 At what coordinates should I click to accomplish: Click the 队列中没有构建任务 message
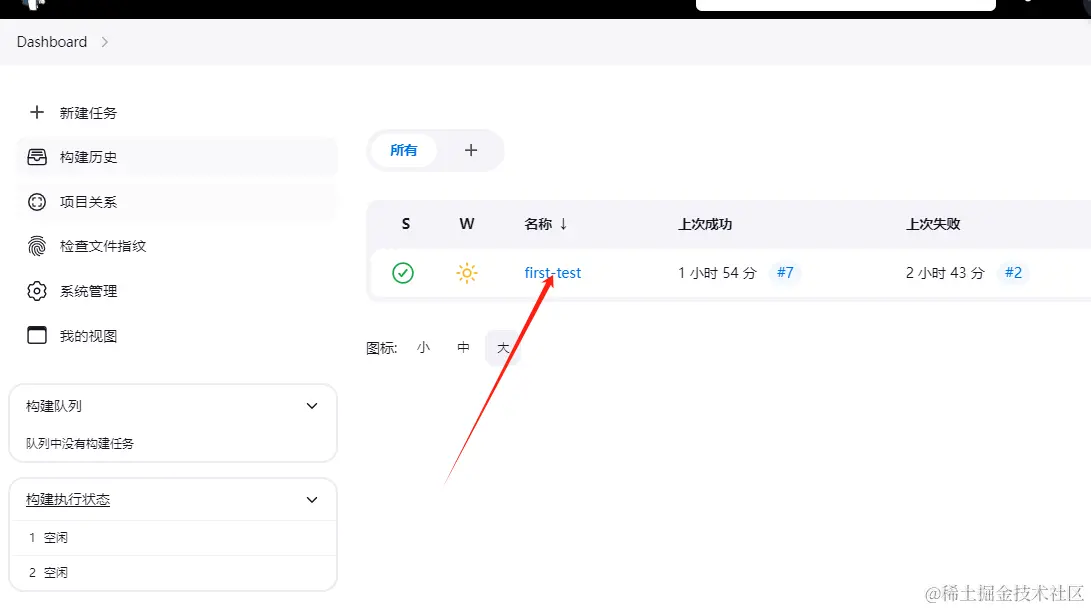tap(79, 443)
